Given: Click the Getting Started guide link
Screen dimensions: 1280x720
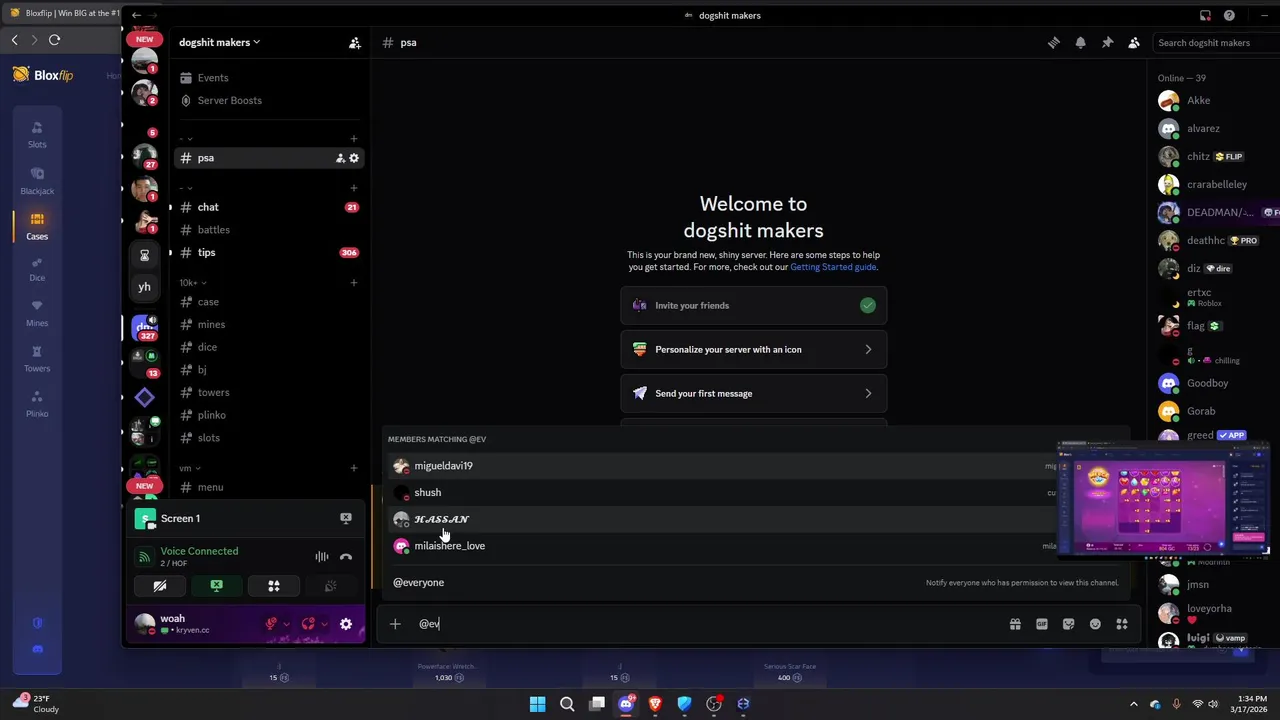Looking at the screenshot, I should tap(833, 268).
